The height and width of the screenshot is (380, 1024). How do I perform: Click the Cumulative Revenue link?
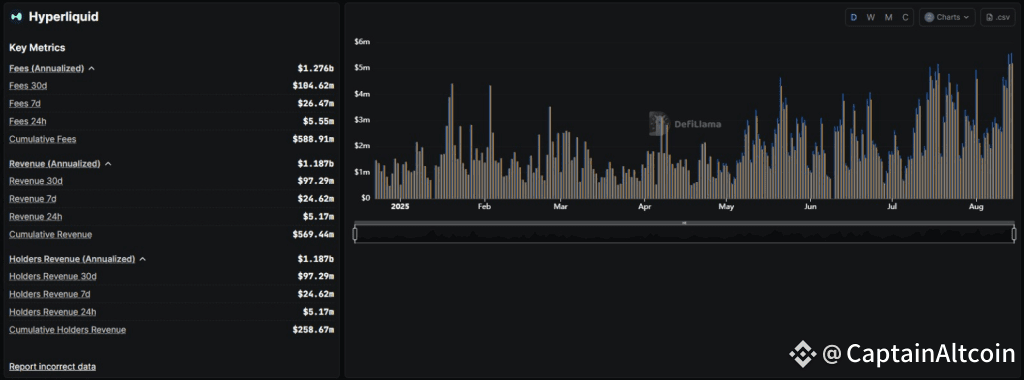pos(50,234)
